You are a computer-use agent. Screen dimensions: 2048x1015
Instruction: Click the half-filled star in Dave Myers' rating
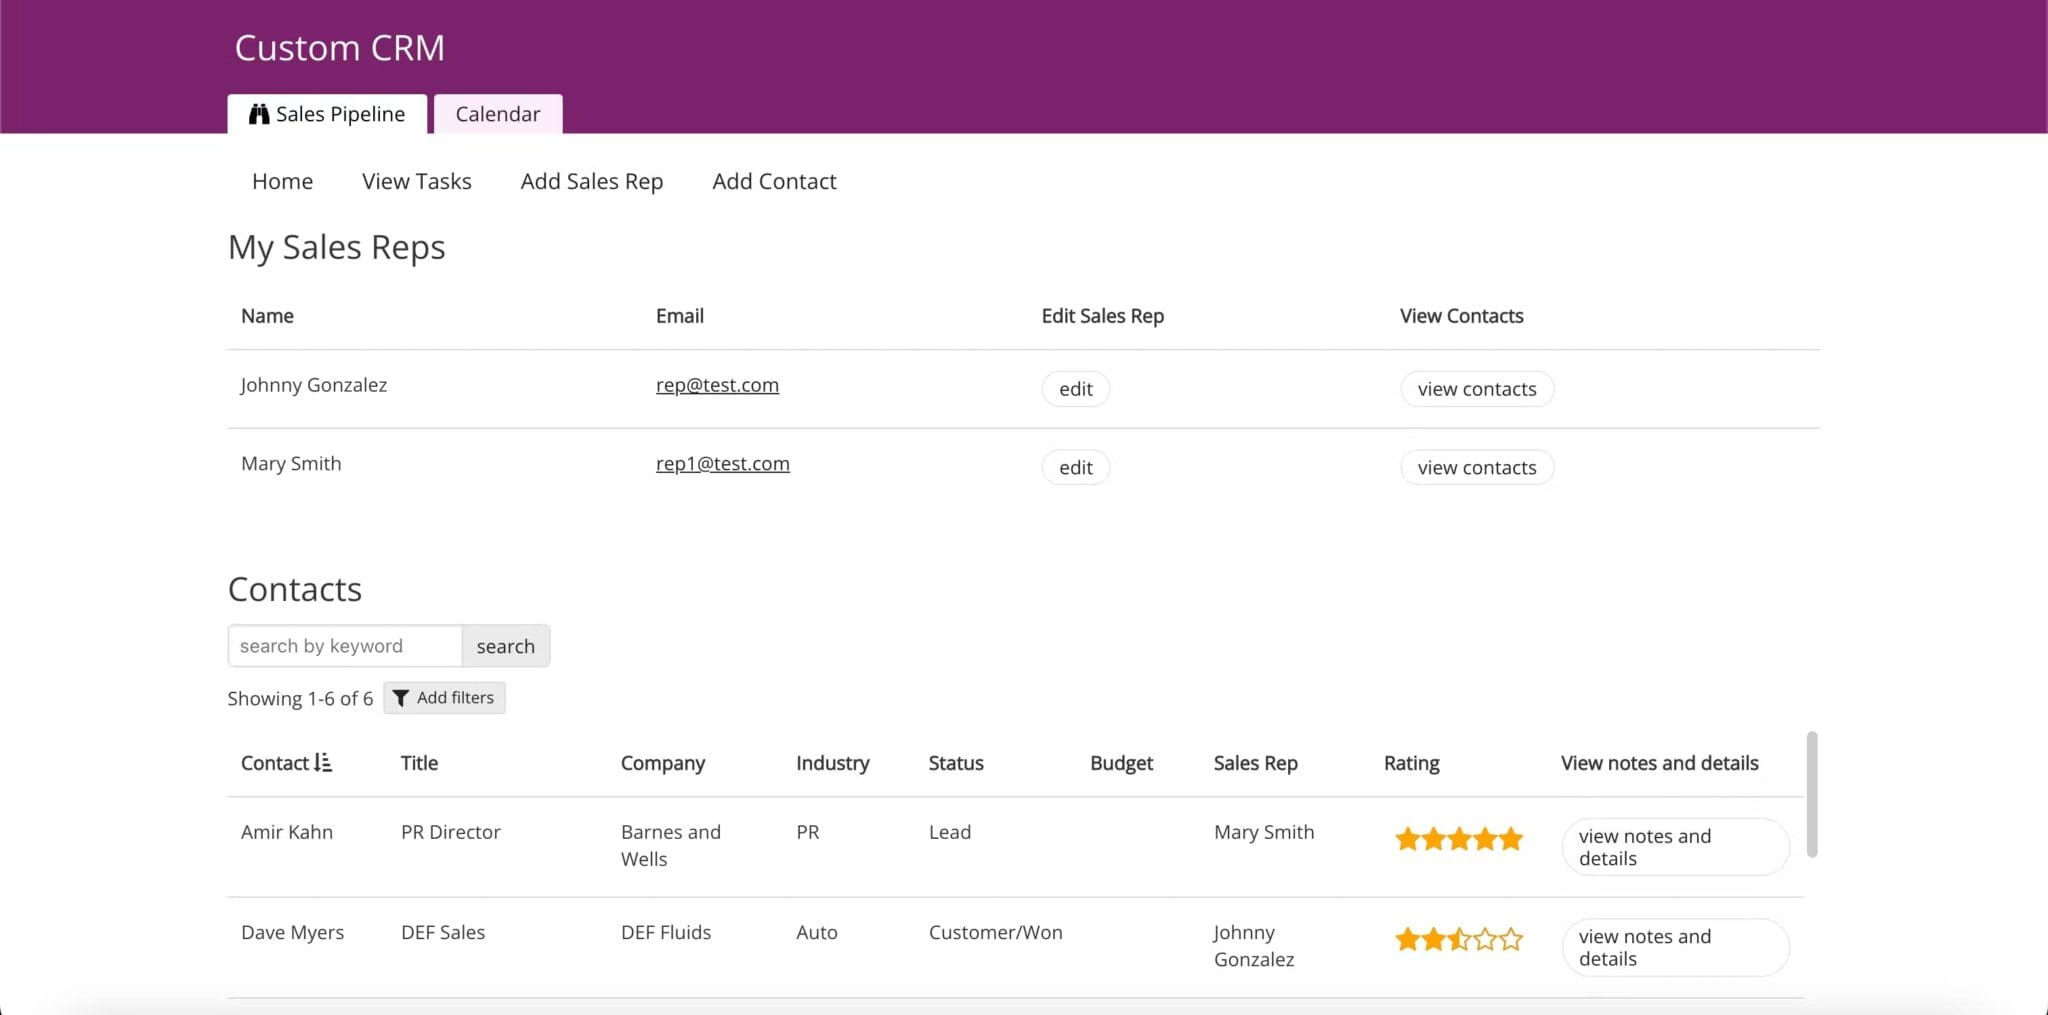(1458, 938)
